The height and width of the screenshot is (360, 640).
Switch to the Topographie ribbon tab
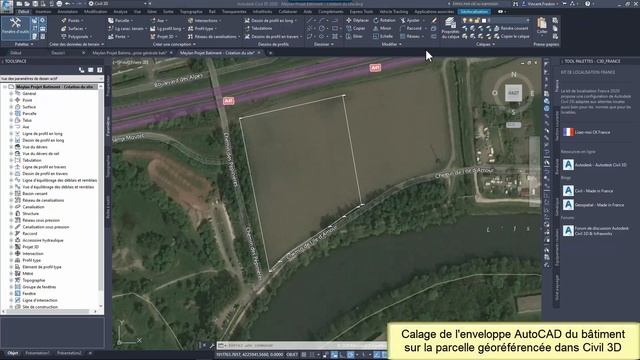[191, 12]
